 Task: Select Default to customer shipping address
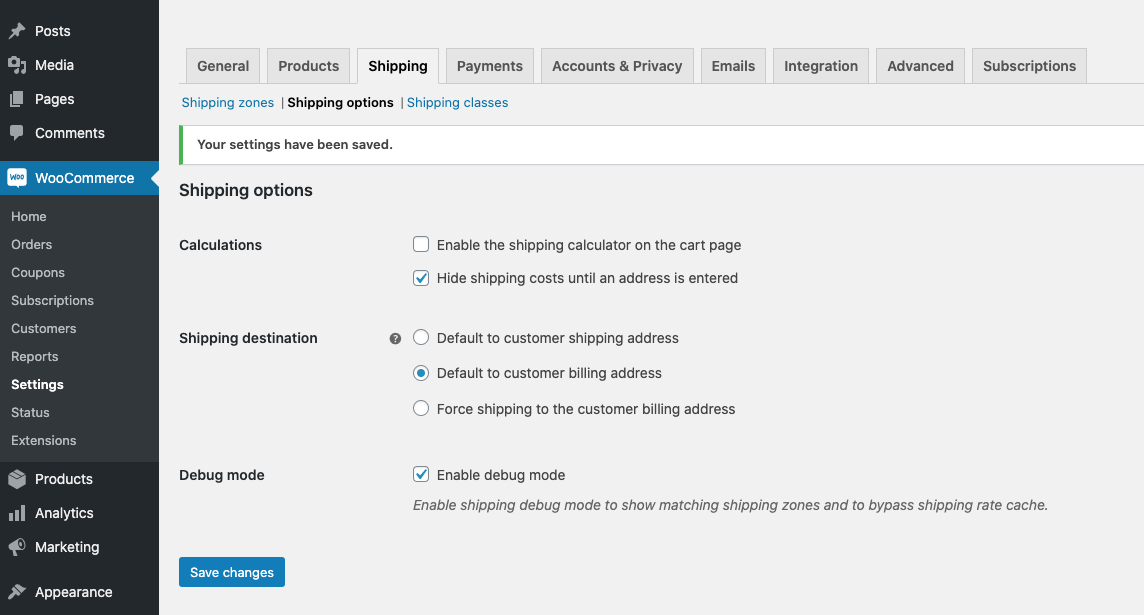pos(421,338)
